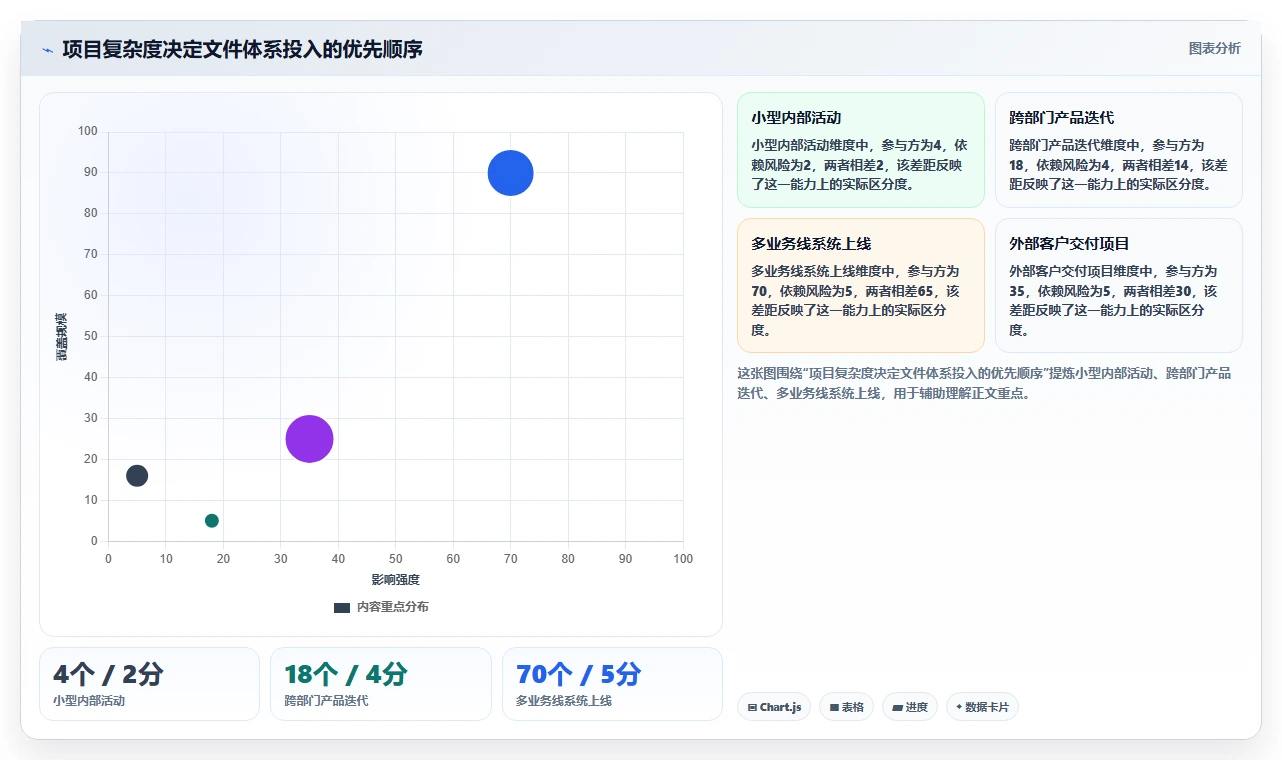Click the 18个 / 4分 stat card
Screen dimensions: 1282x760
[x=381, y=684]
